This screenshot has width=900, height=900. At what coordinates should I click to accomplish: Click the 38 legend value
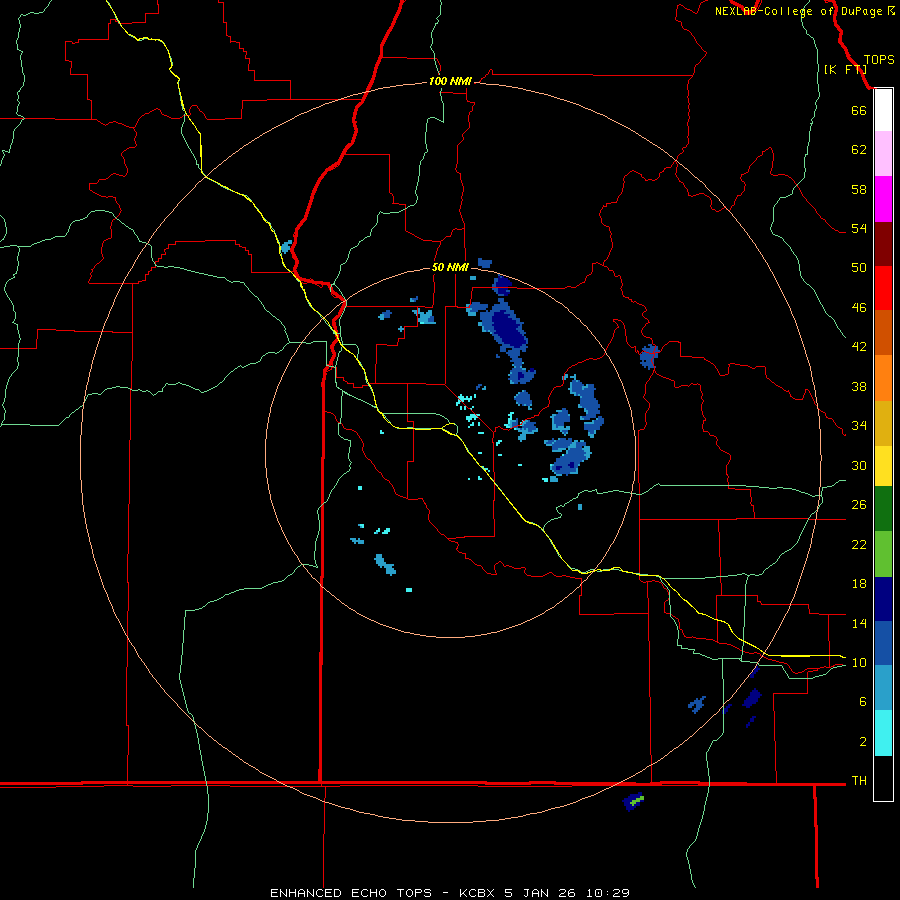859,386
